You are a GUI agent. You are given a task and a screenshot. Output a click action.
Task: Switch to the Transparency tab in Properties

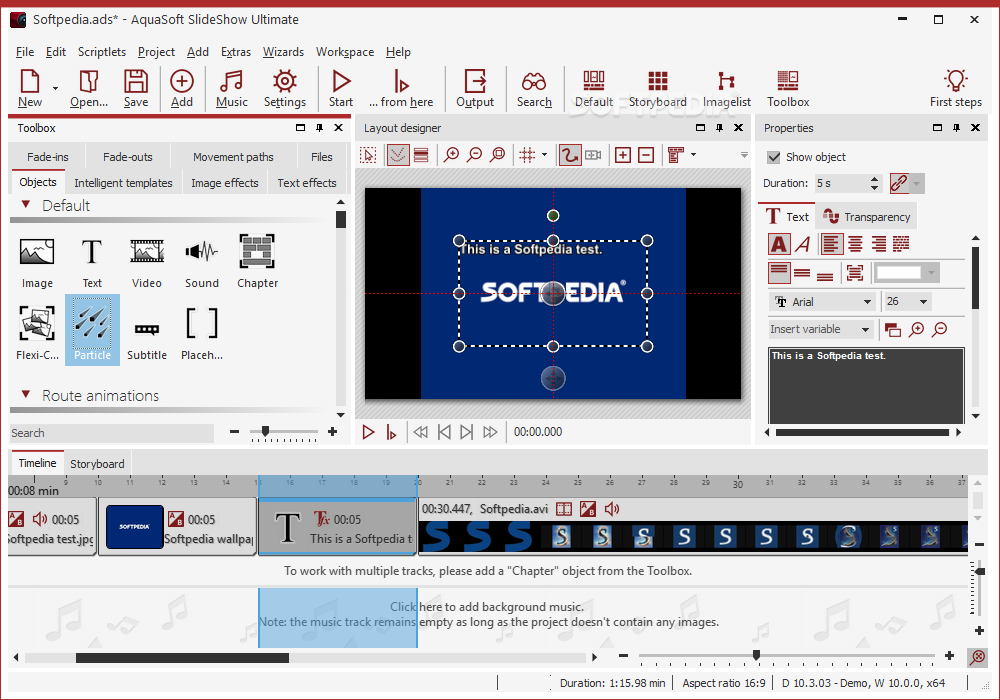[x=867, y=217]
